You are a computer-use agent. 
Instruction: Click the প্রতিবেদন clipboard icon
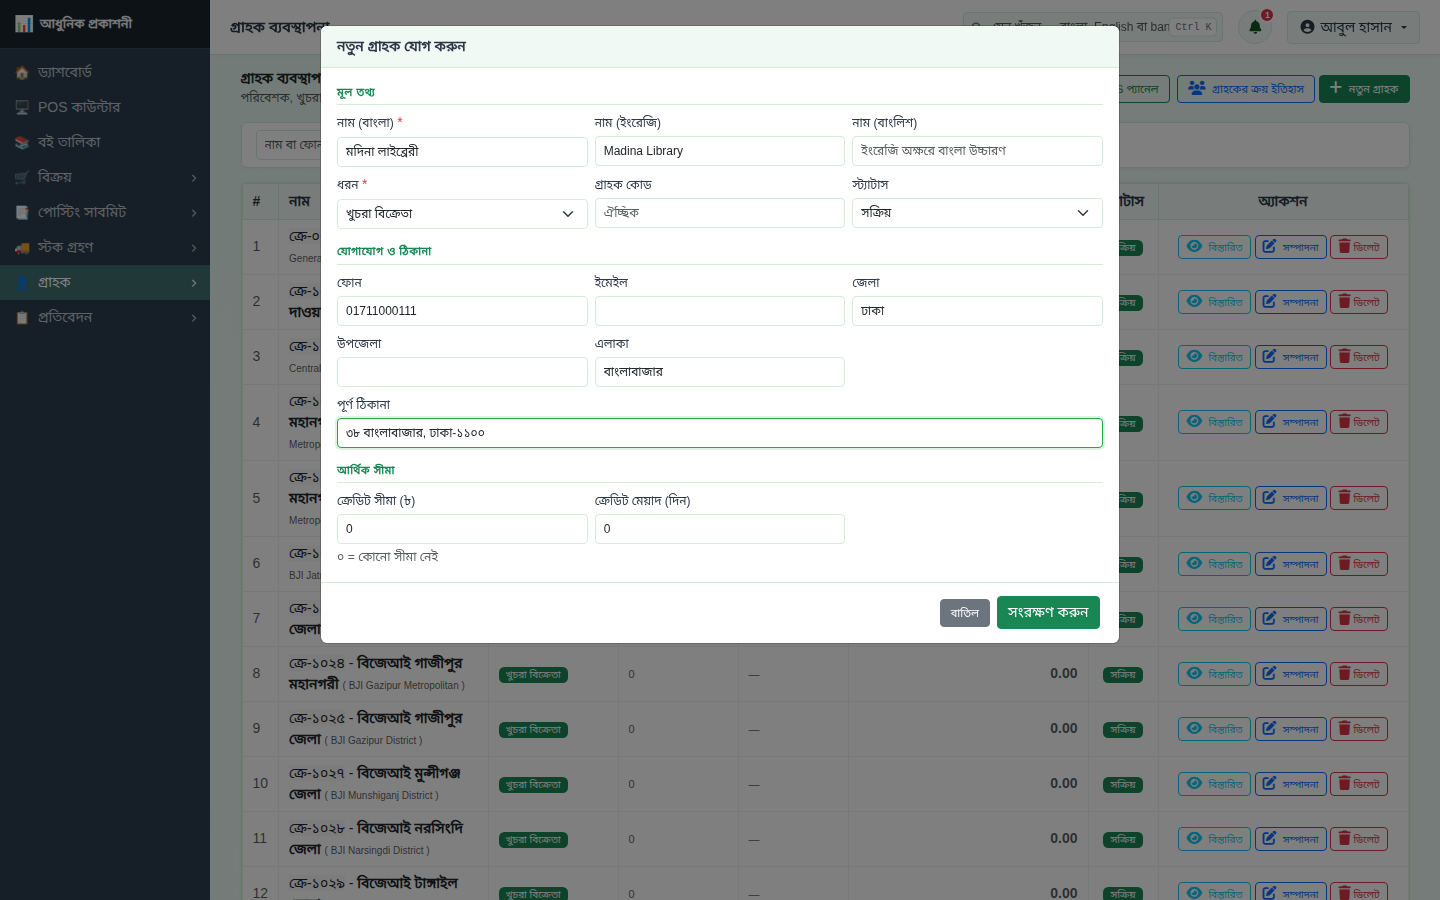[x=22, y=318]
